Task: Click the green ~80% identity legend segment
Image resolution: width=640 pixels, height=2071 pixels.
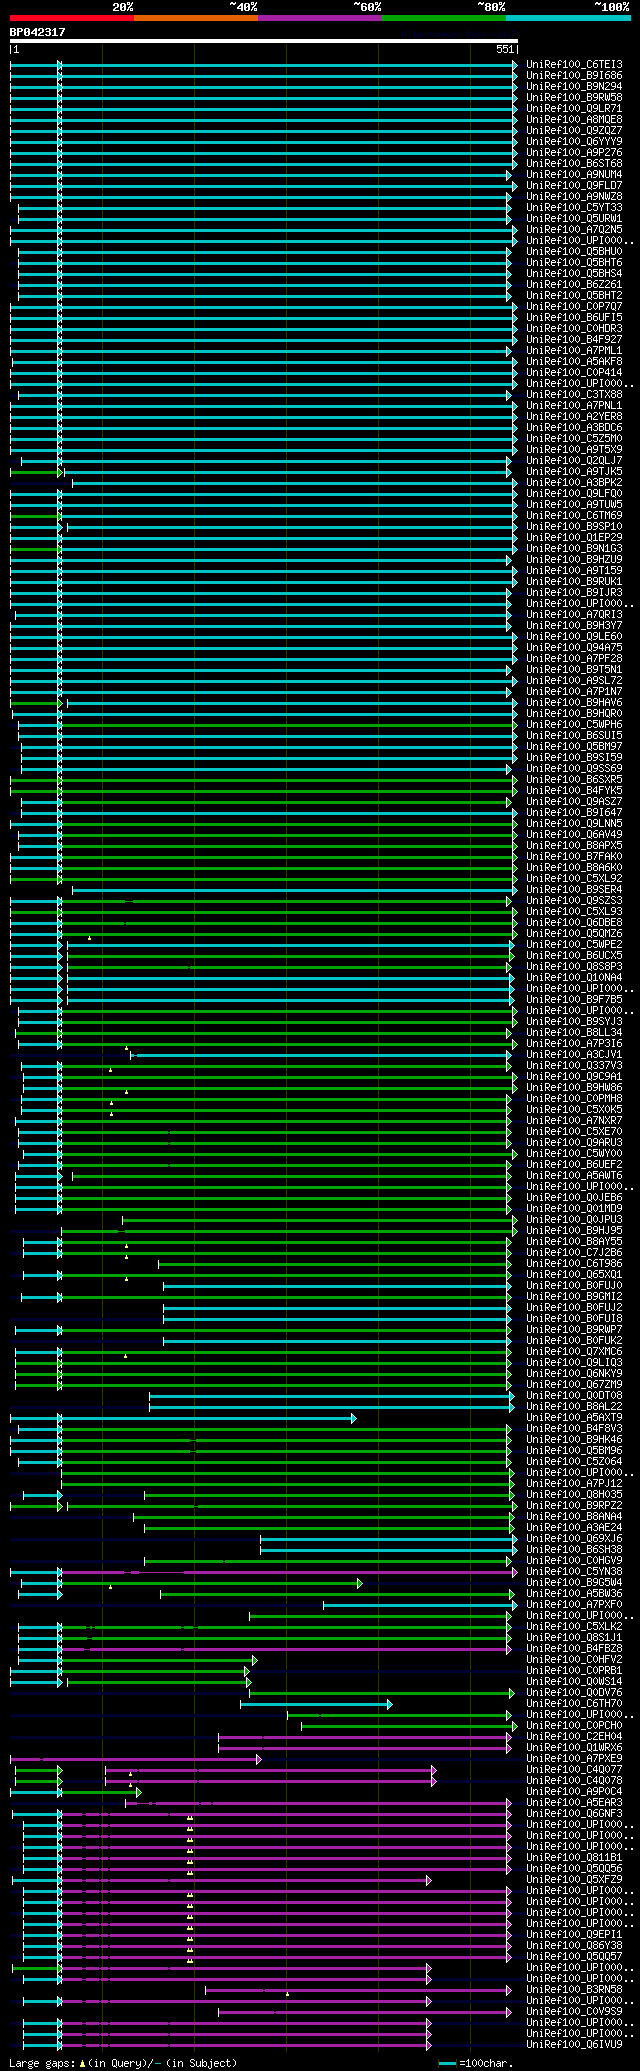Action: point(443,18)
